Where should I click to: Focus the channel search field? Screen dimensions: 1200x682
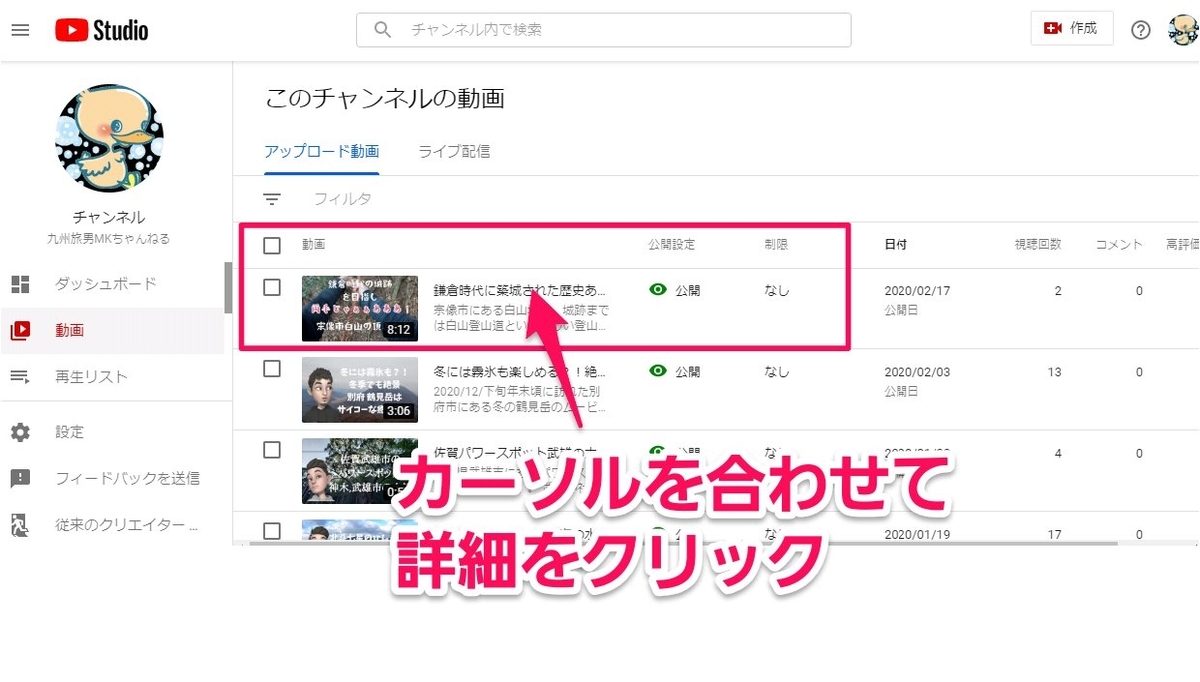[604, 30]
